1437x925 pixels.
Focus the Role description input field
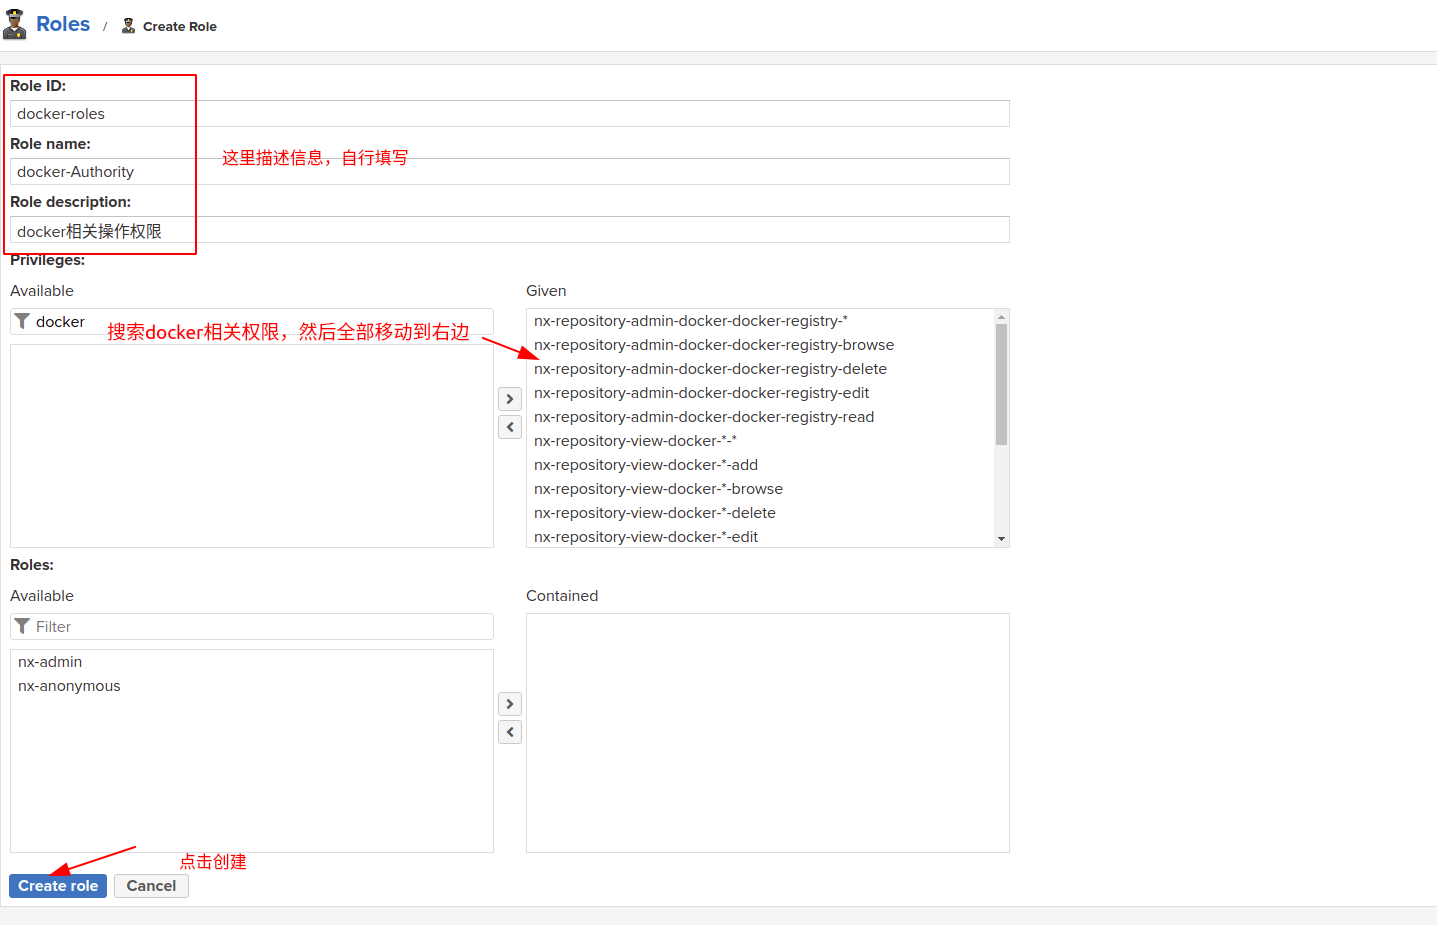coord(510,230)
